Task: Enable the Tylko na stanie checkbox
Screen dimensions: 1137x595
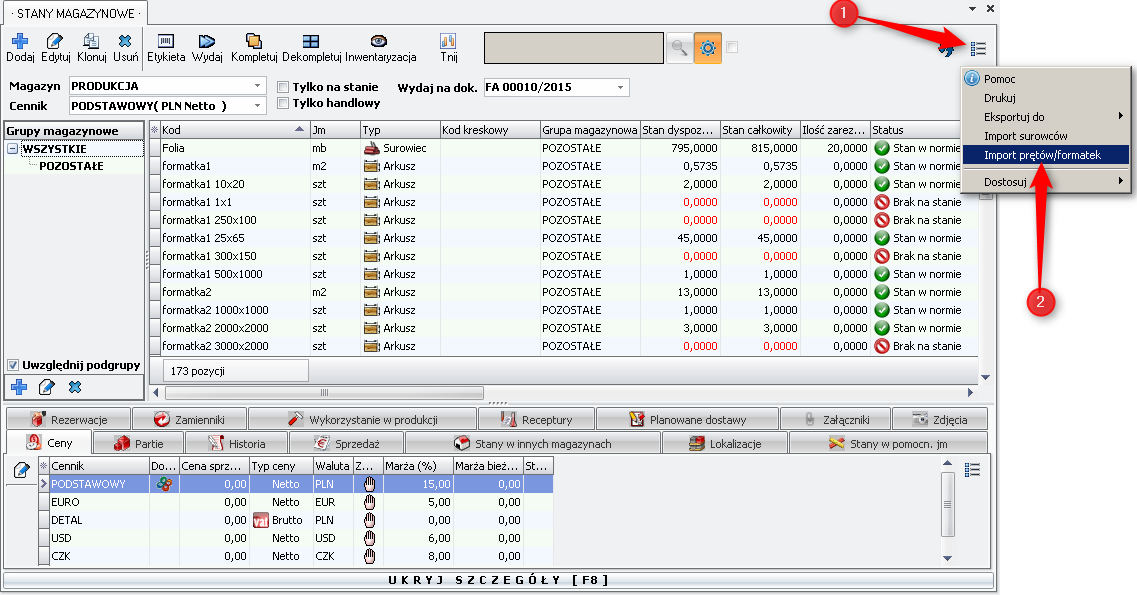Action: [284, 87]
